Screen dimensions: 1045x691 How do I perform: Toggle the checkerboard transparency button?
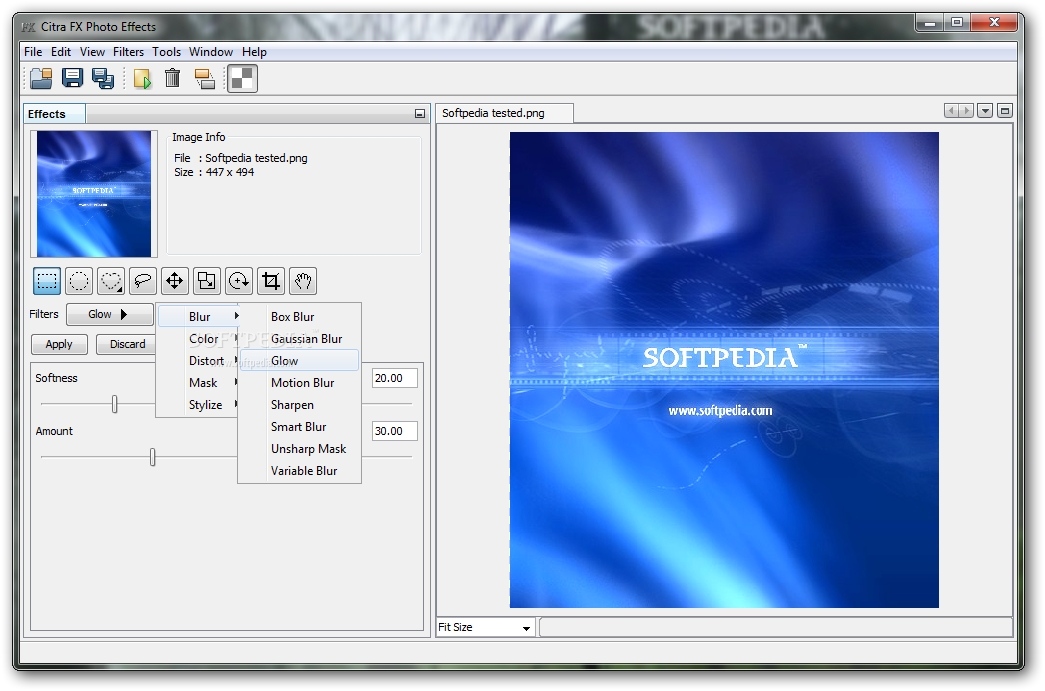[x=242, y=79]
